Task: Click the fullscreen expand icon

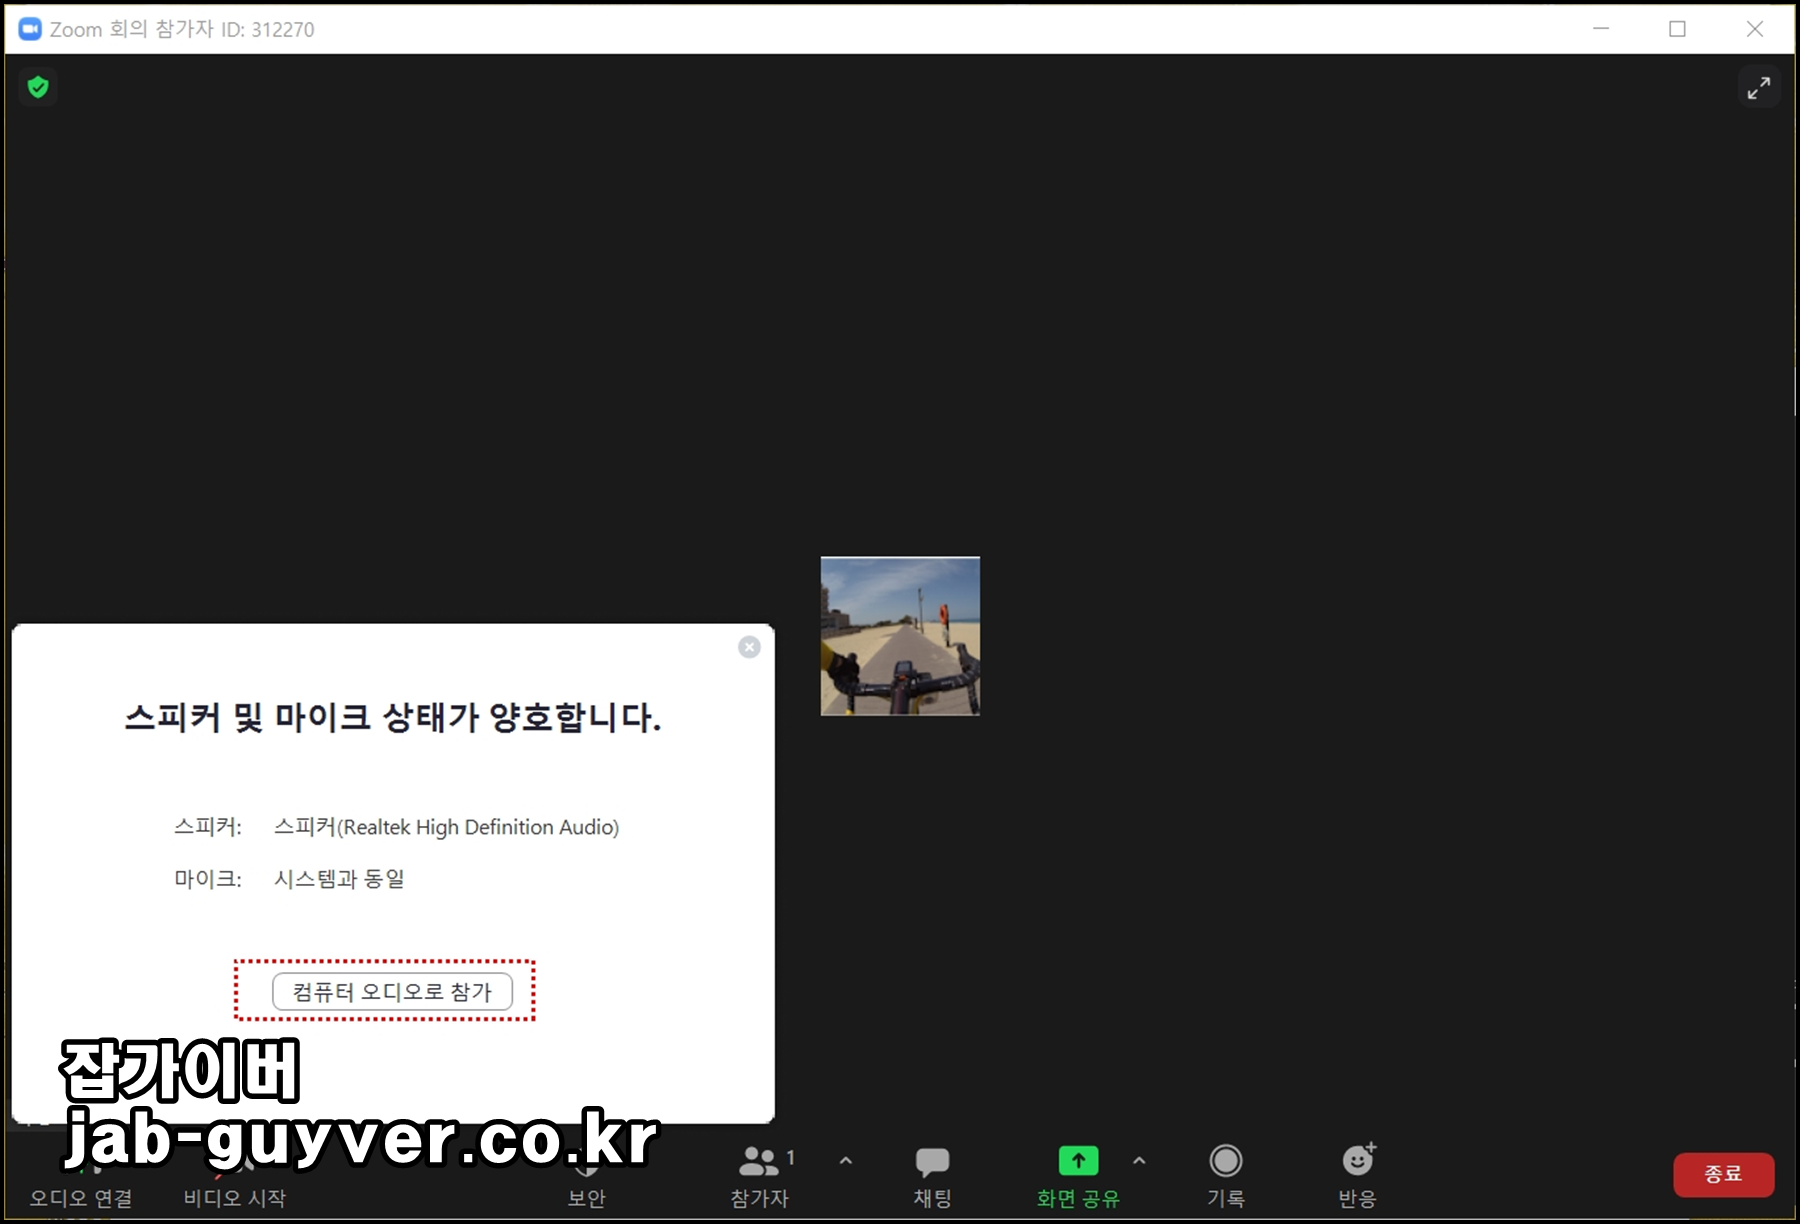Action: [1759, 87]
